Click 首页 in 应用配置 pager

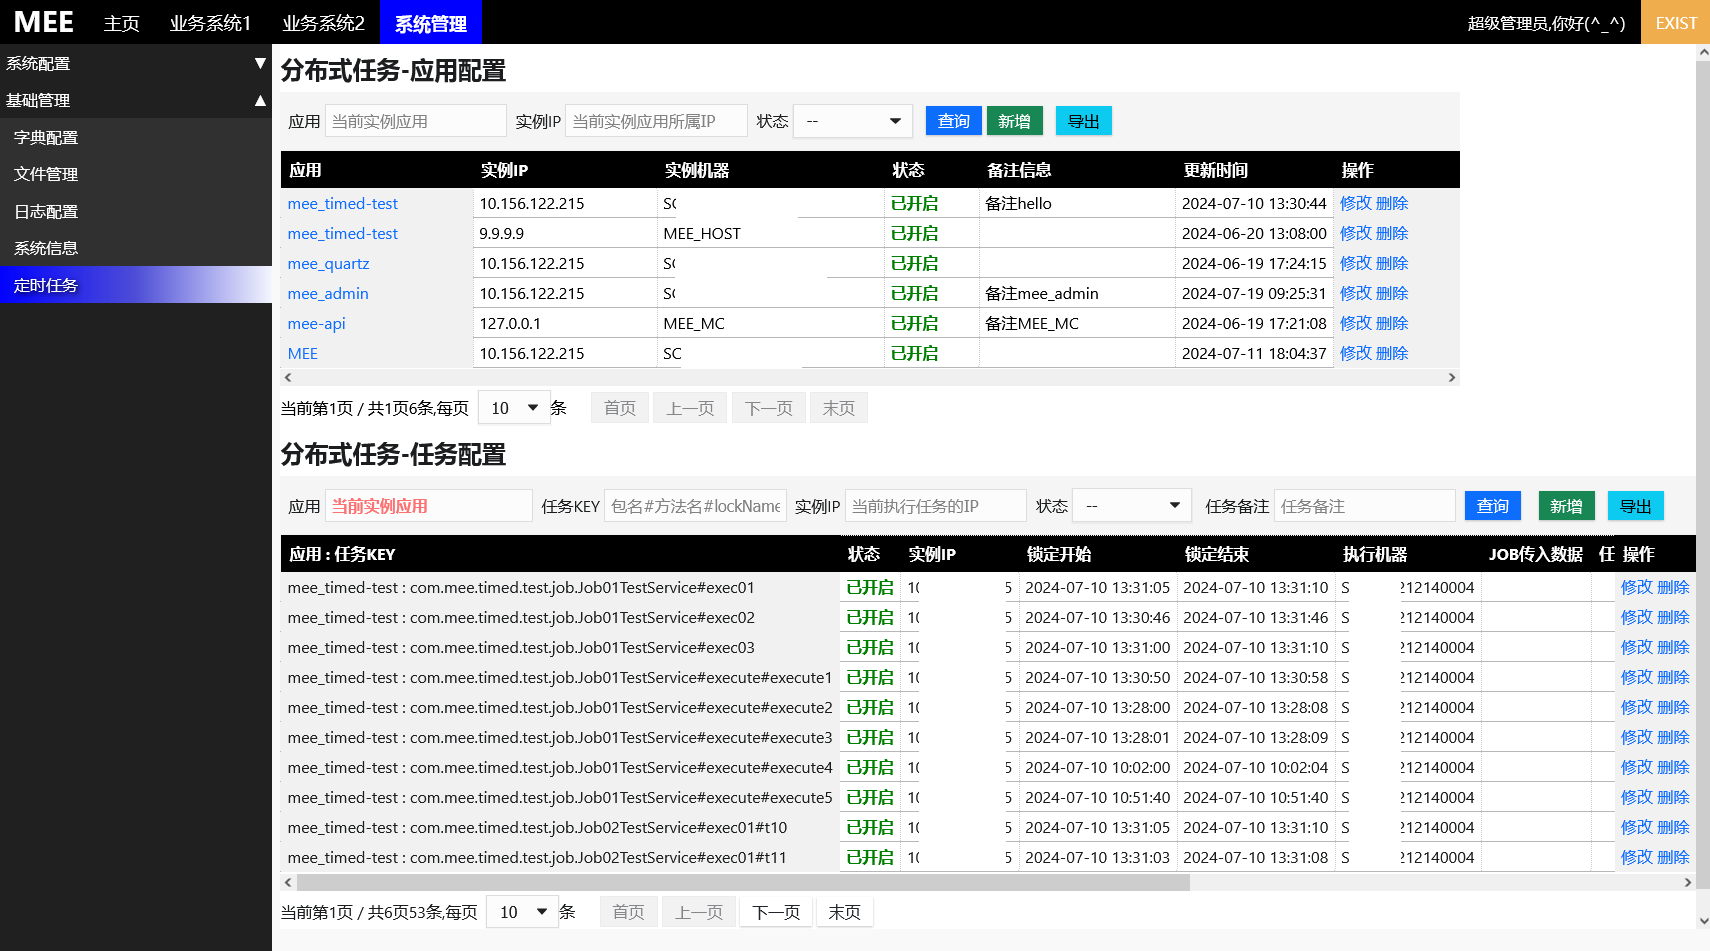[620, 408]
